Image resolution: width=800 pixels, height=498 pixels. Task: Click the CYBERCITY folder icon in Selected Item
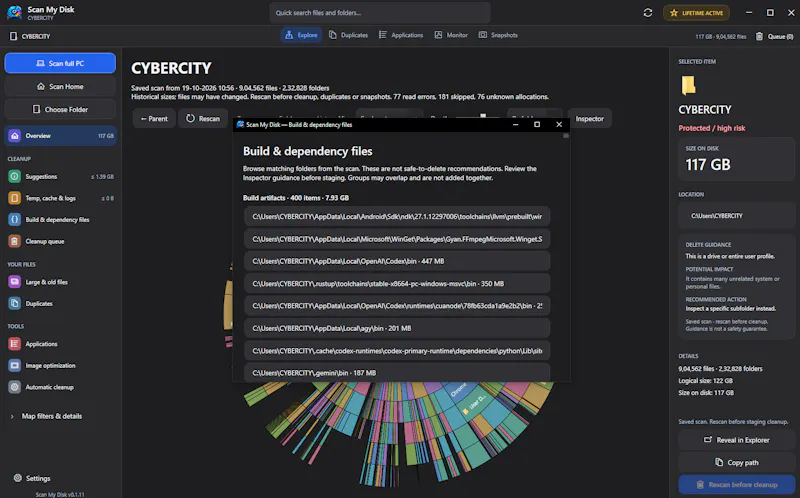coord(688,85)
